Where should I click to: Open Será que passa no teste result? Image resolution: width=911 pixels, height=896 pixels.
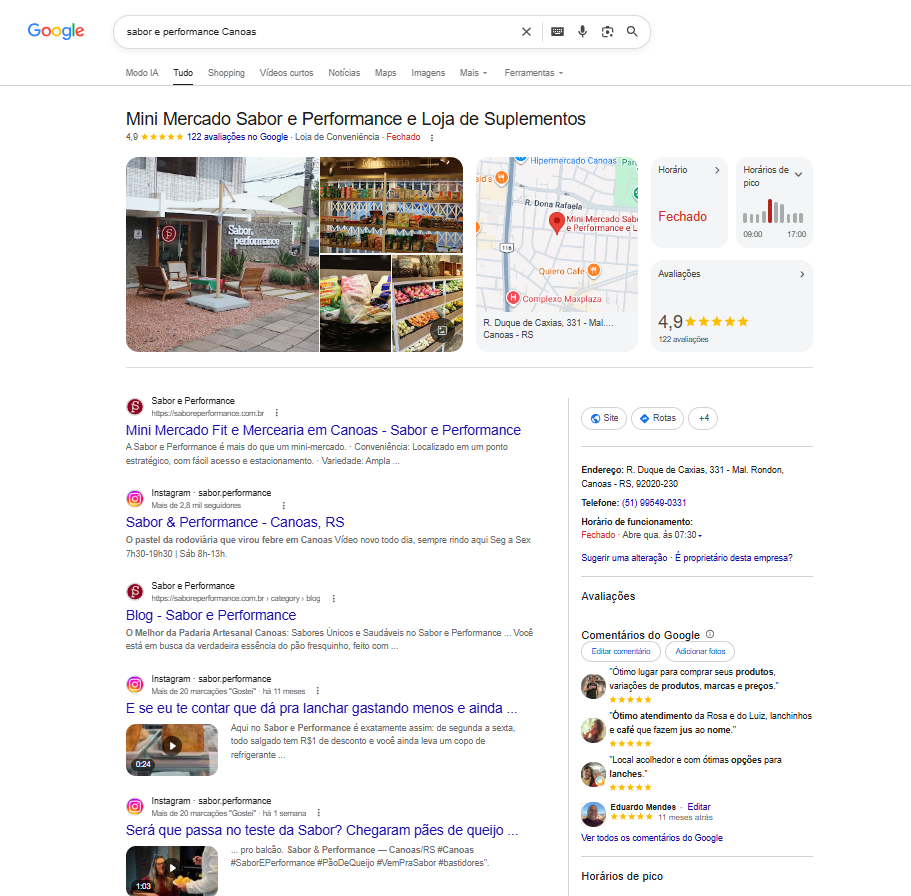coord(322,830)
